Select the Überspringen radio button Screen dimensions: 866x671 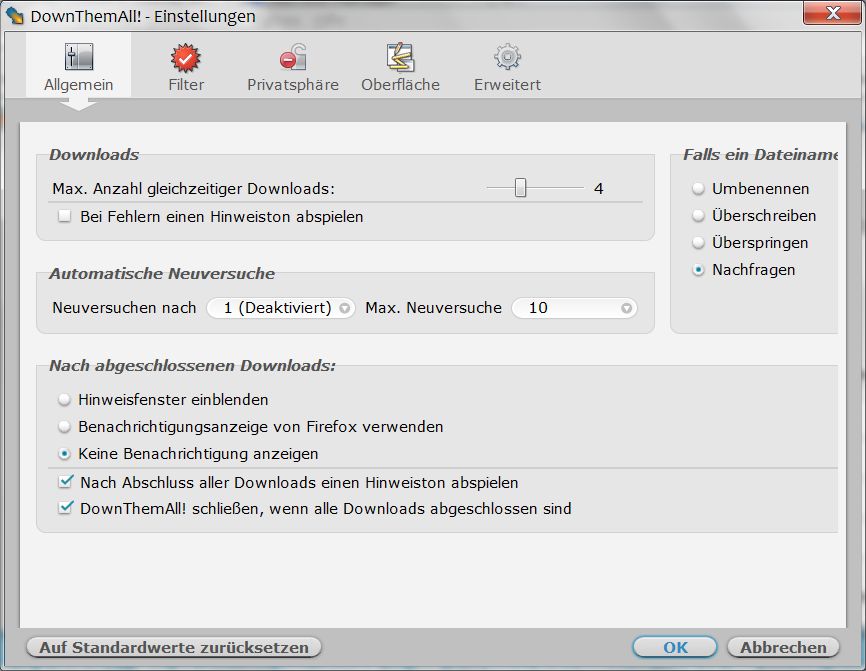pos(699,242)
